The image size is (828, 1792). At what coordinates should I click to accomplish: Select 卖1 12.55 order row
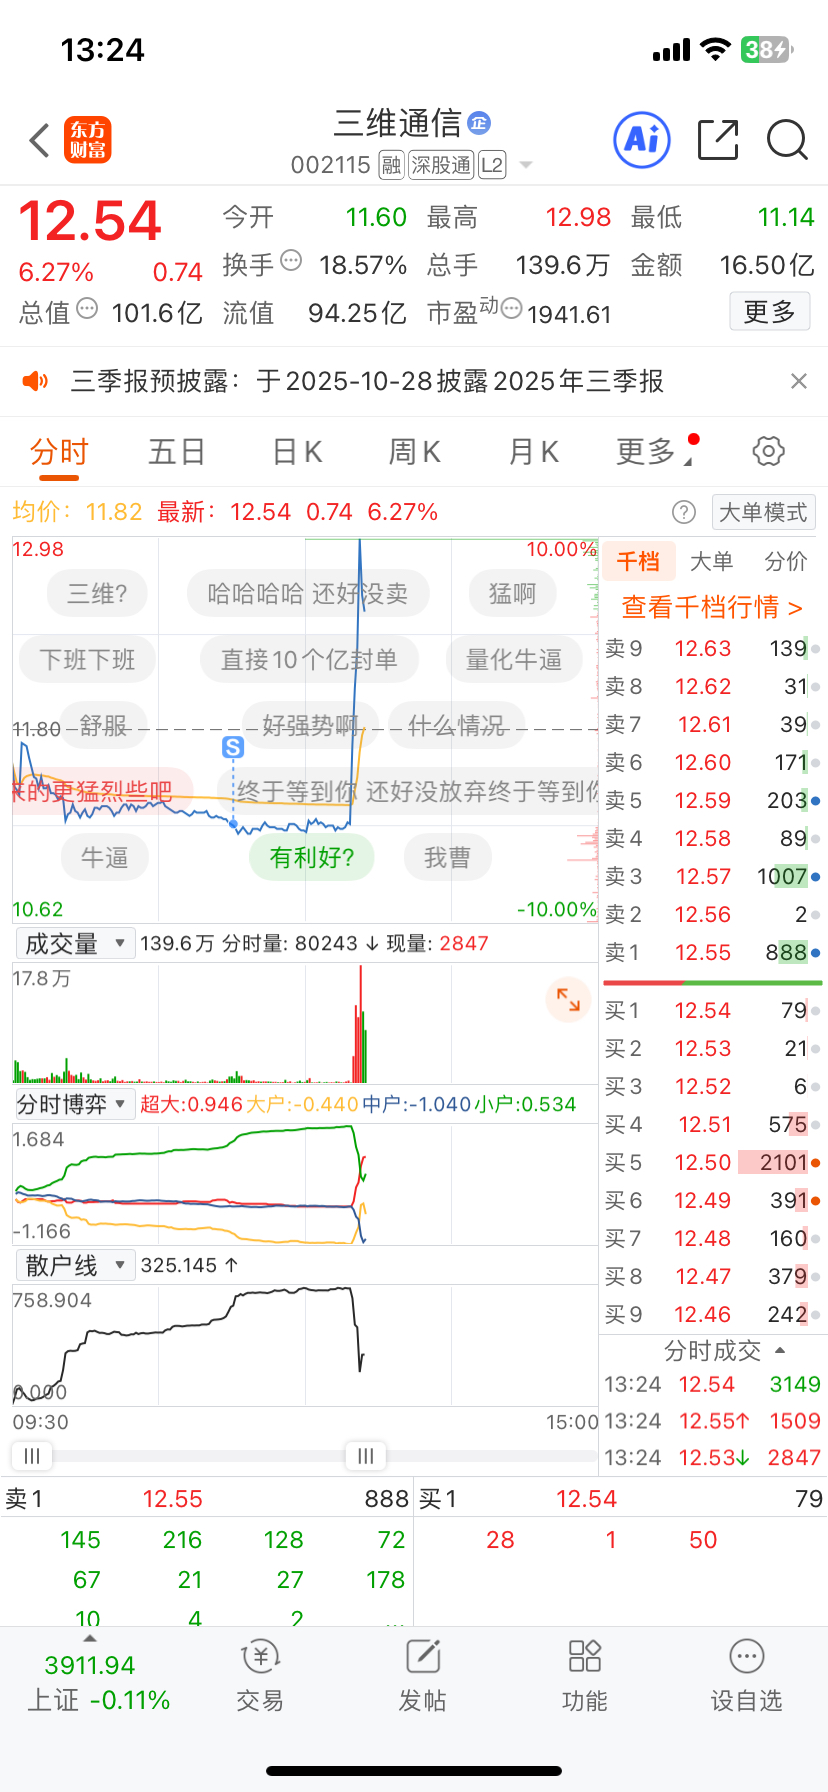coord(712,953)
